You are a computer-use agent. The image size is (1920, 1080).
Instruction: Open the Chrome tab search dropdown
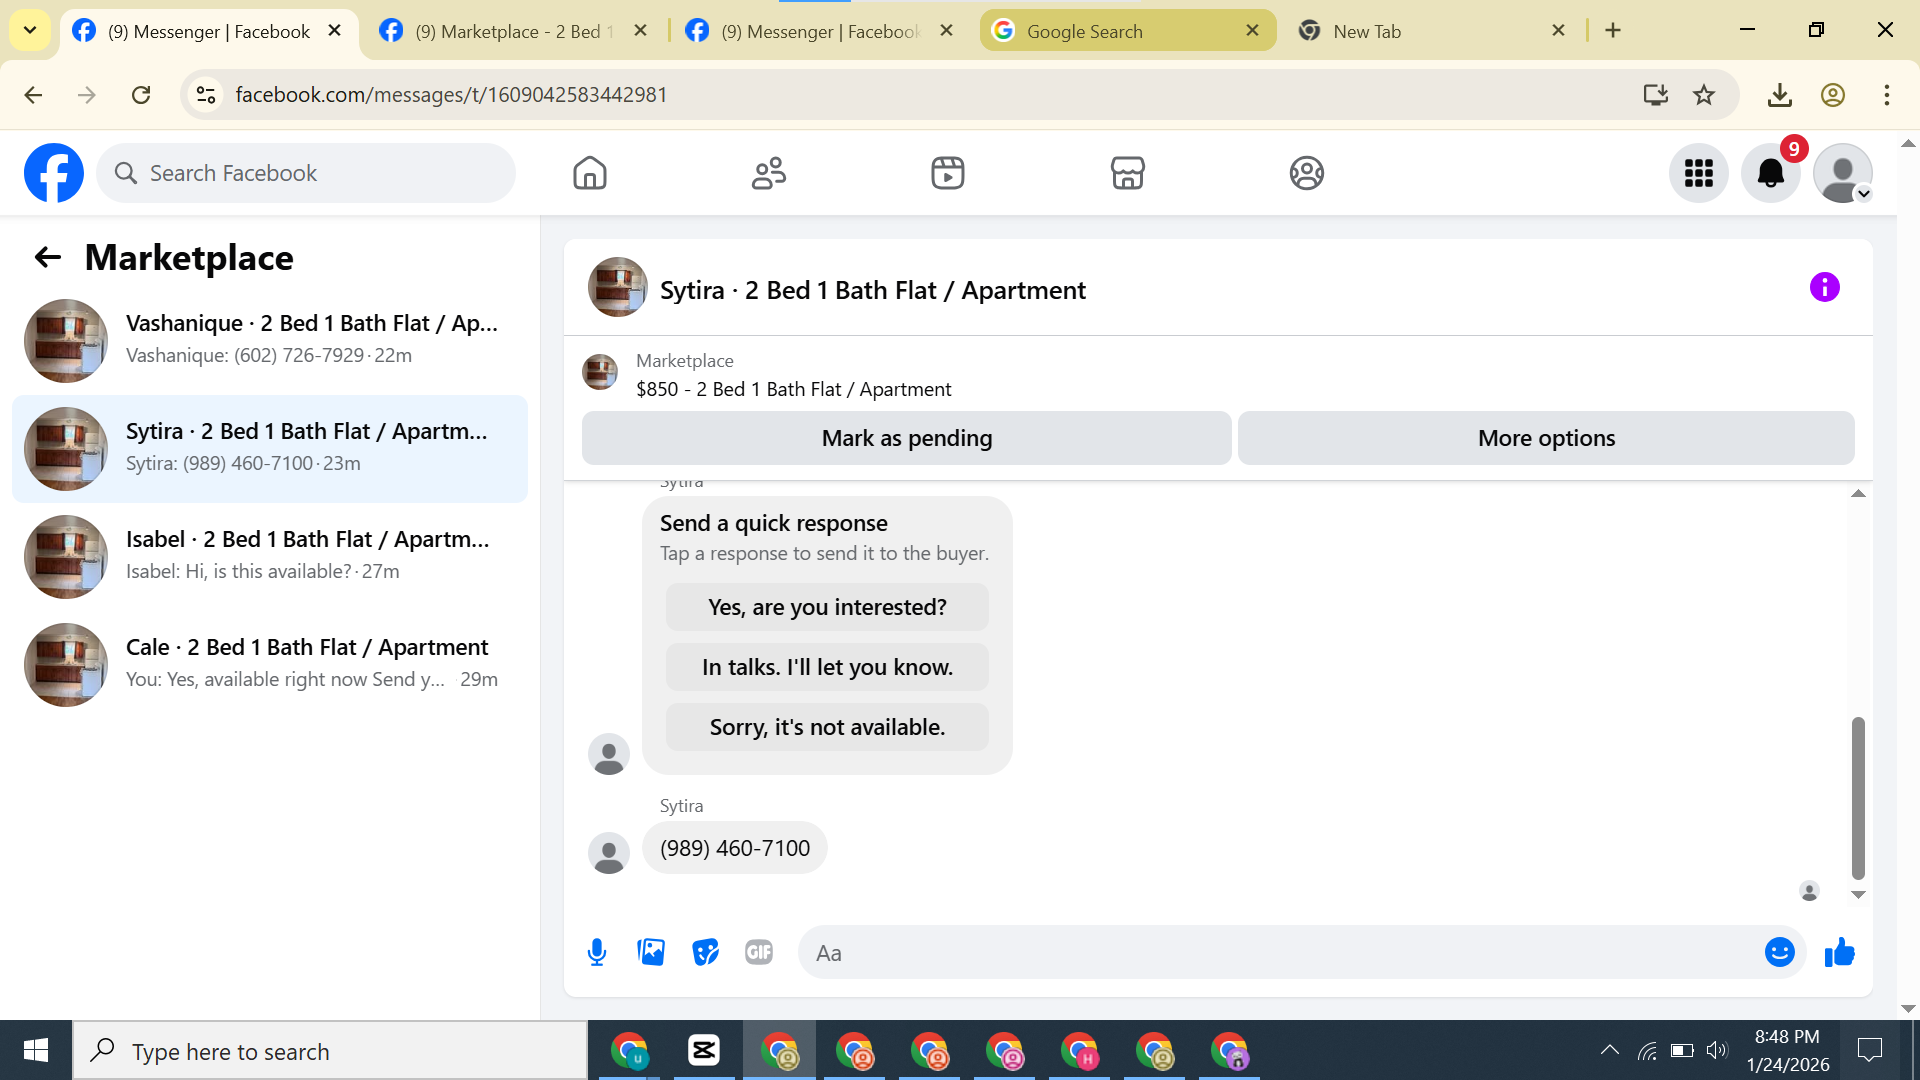tap(30, 30)
